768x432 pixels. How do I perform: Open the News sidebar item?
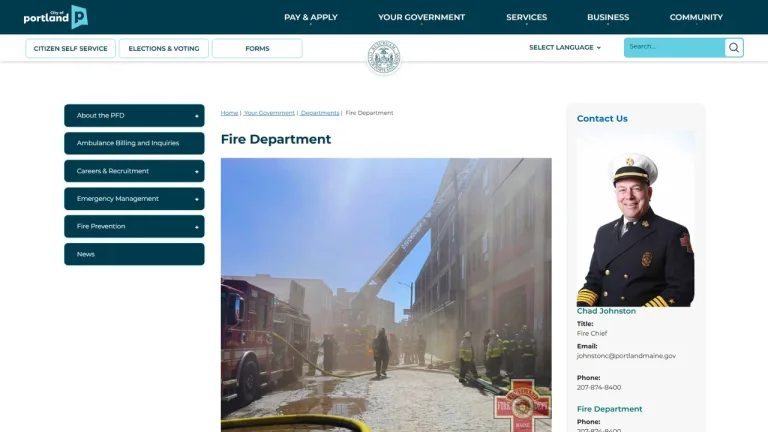pos(134,254)
